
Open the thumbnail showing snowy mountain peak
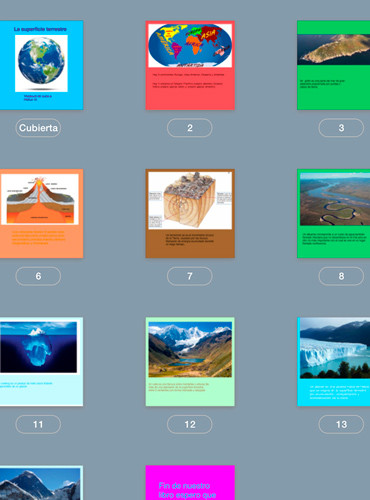click(x=41, y=483)
